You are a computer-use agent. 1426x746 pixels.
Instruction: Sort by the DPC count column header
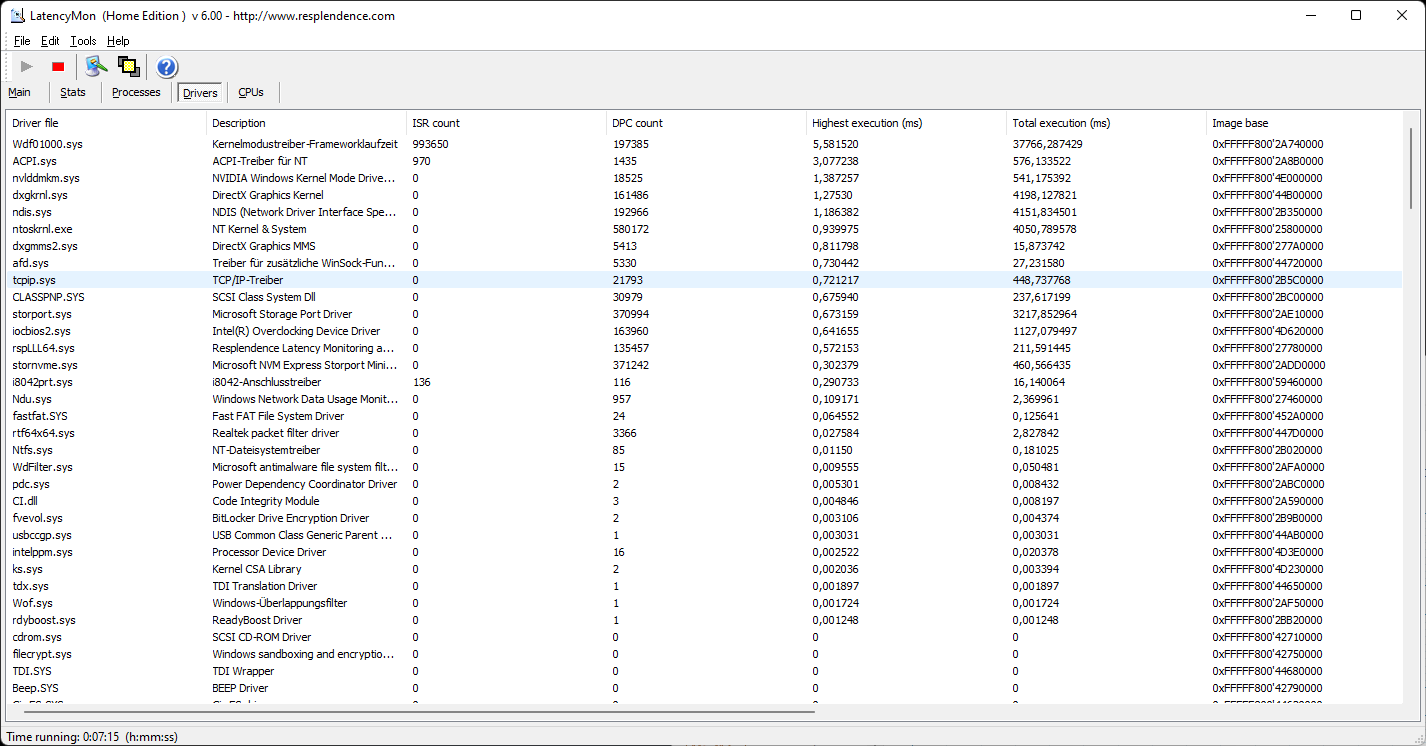pos(637,123)
